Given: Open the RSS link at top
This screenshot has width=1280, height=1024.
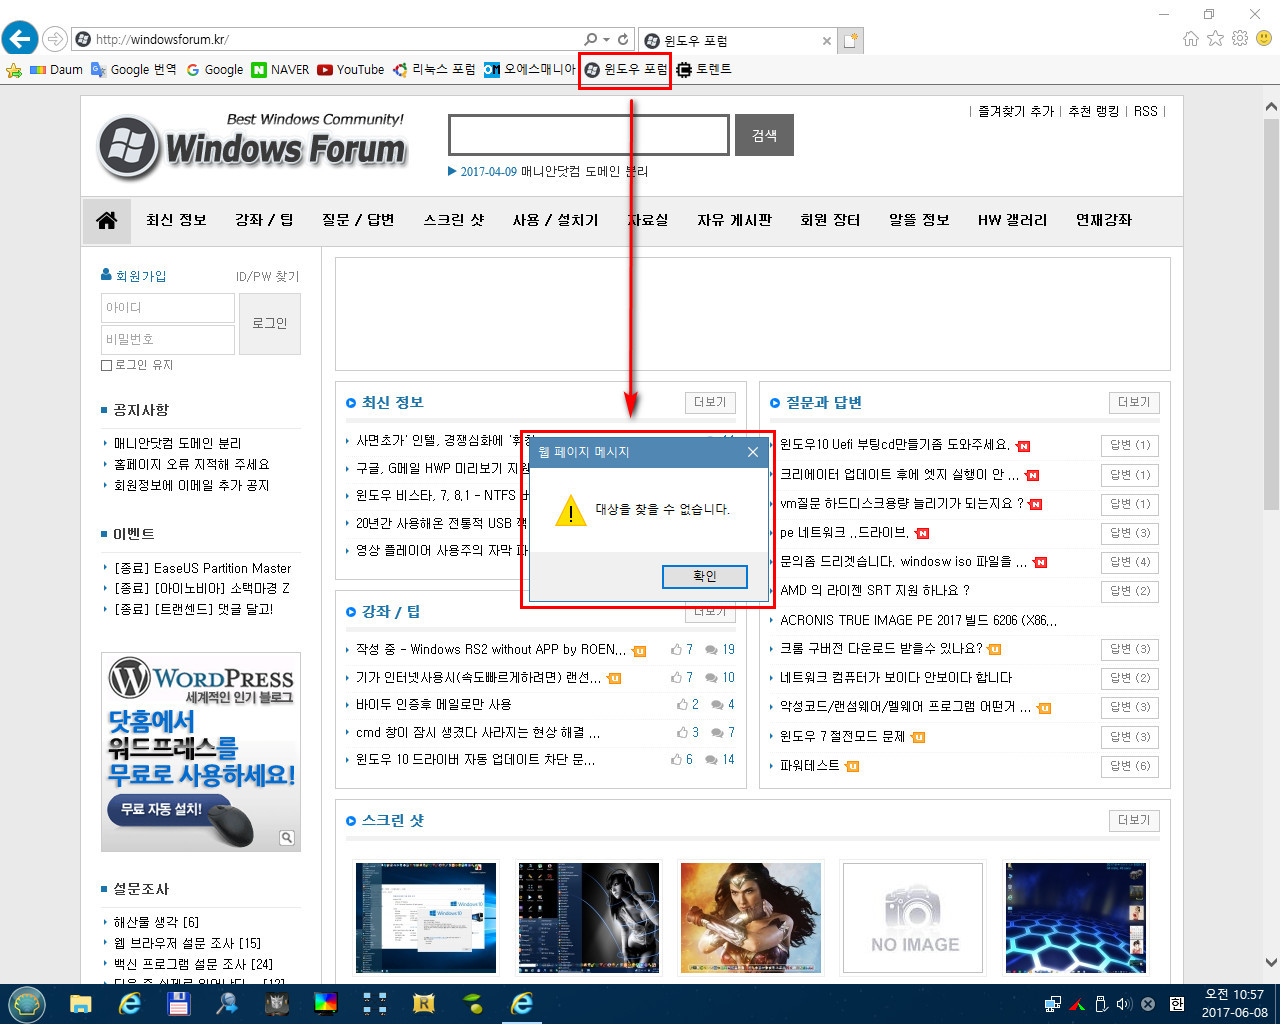Looking at the screenshot, I should 1145,112.
